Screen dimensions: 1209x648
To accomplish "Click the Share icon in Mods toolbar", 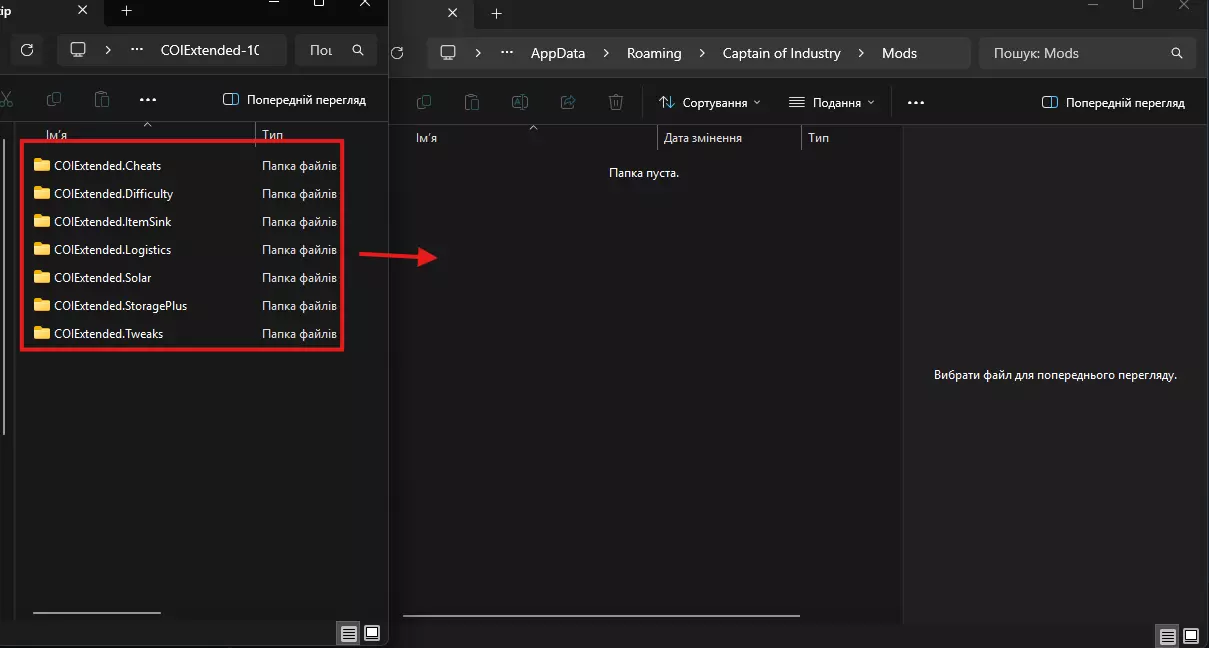I will click(x=568, y=102).
